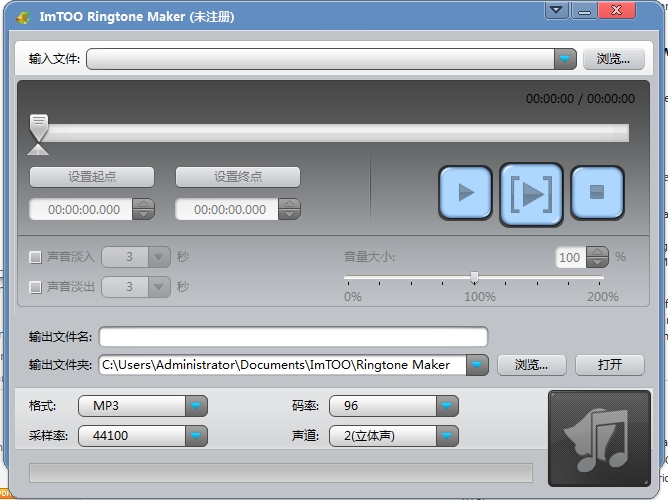The height and width of the screenshot is (500, 668).
Task: Click the start time spinner arrows
Action: pos(144,210)
